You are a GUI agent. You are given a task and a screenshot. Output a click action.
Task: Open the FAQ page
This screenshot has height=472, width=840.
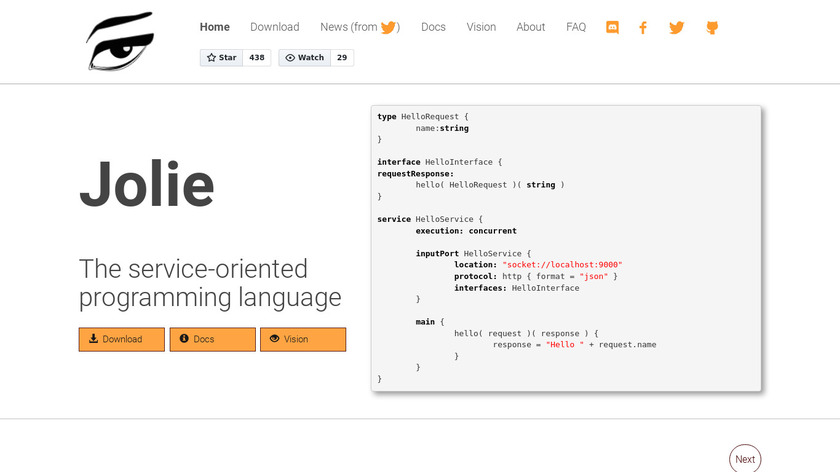click(x=576, y=27)
